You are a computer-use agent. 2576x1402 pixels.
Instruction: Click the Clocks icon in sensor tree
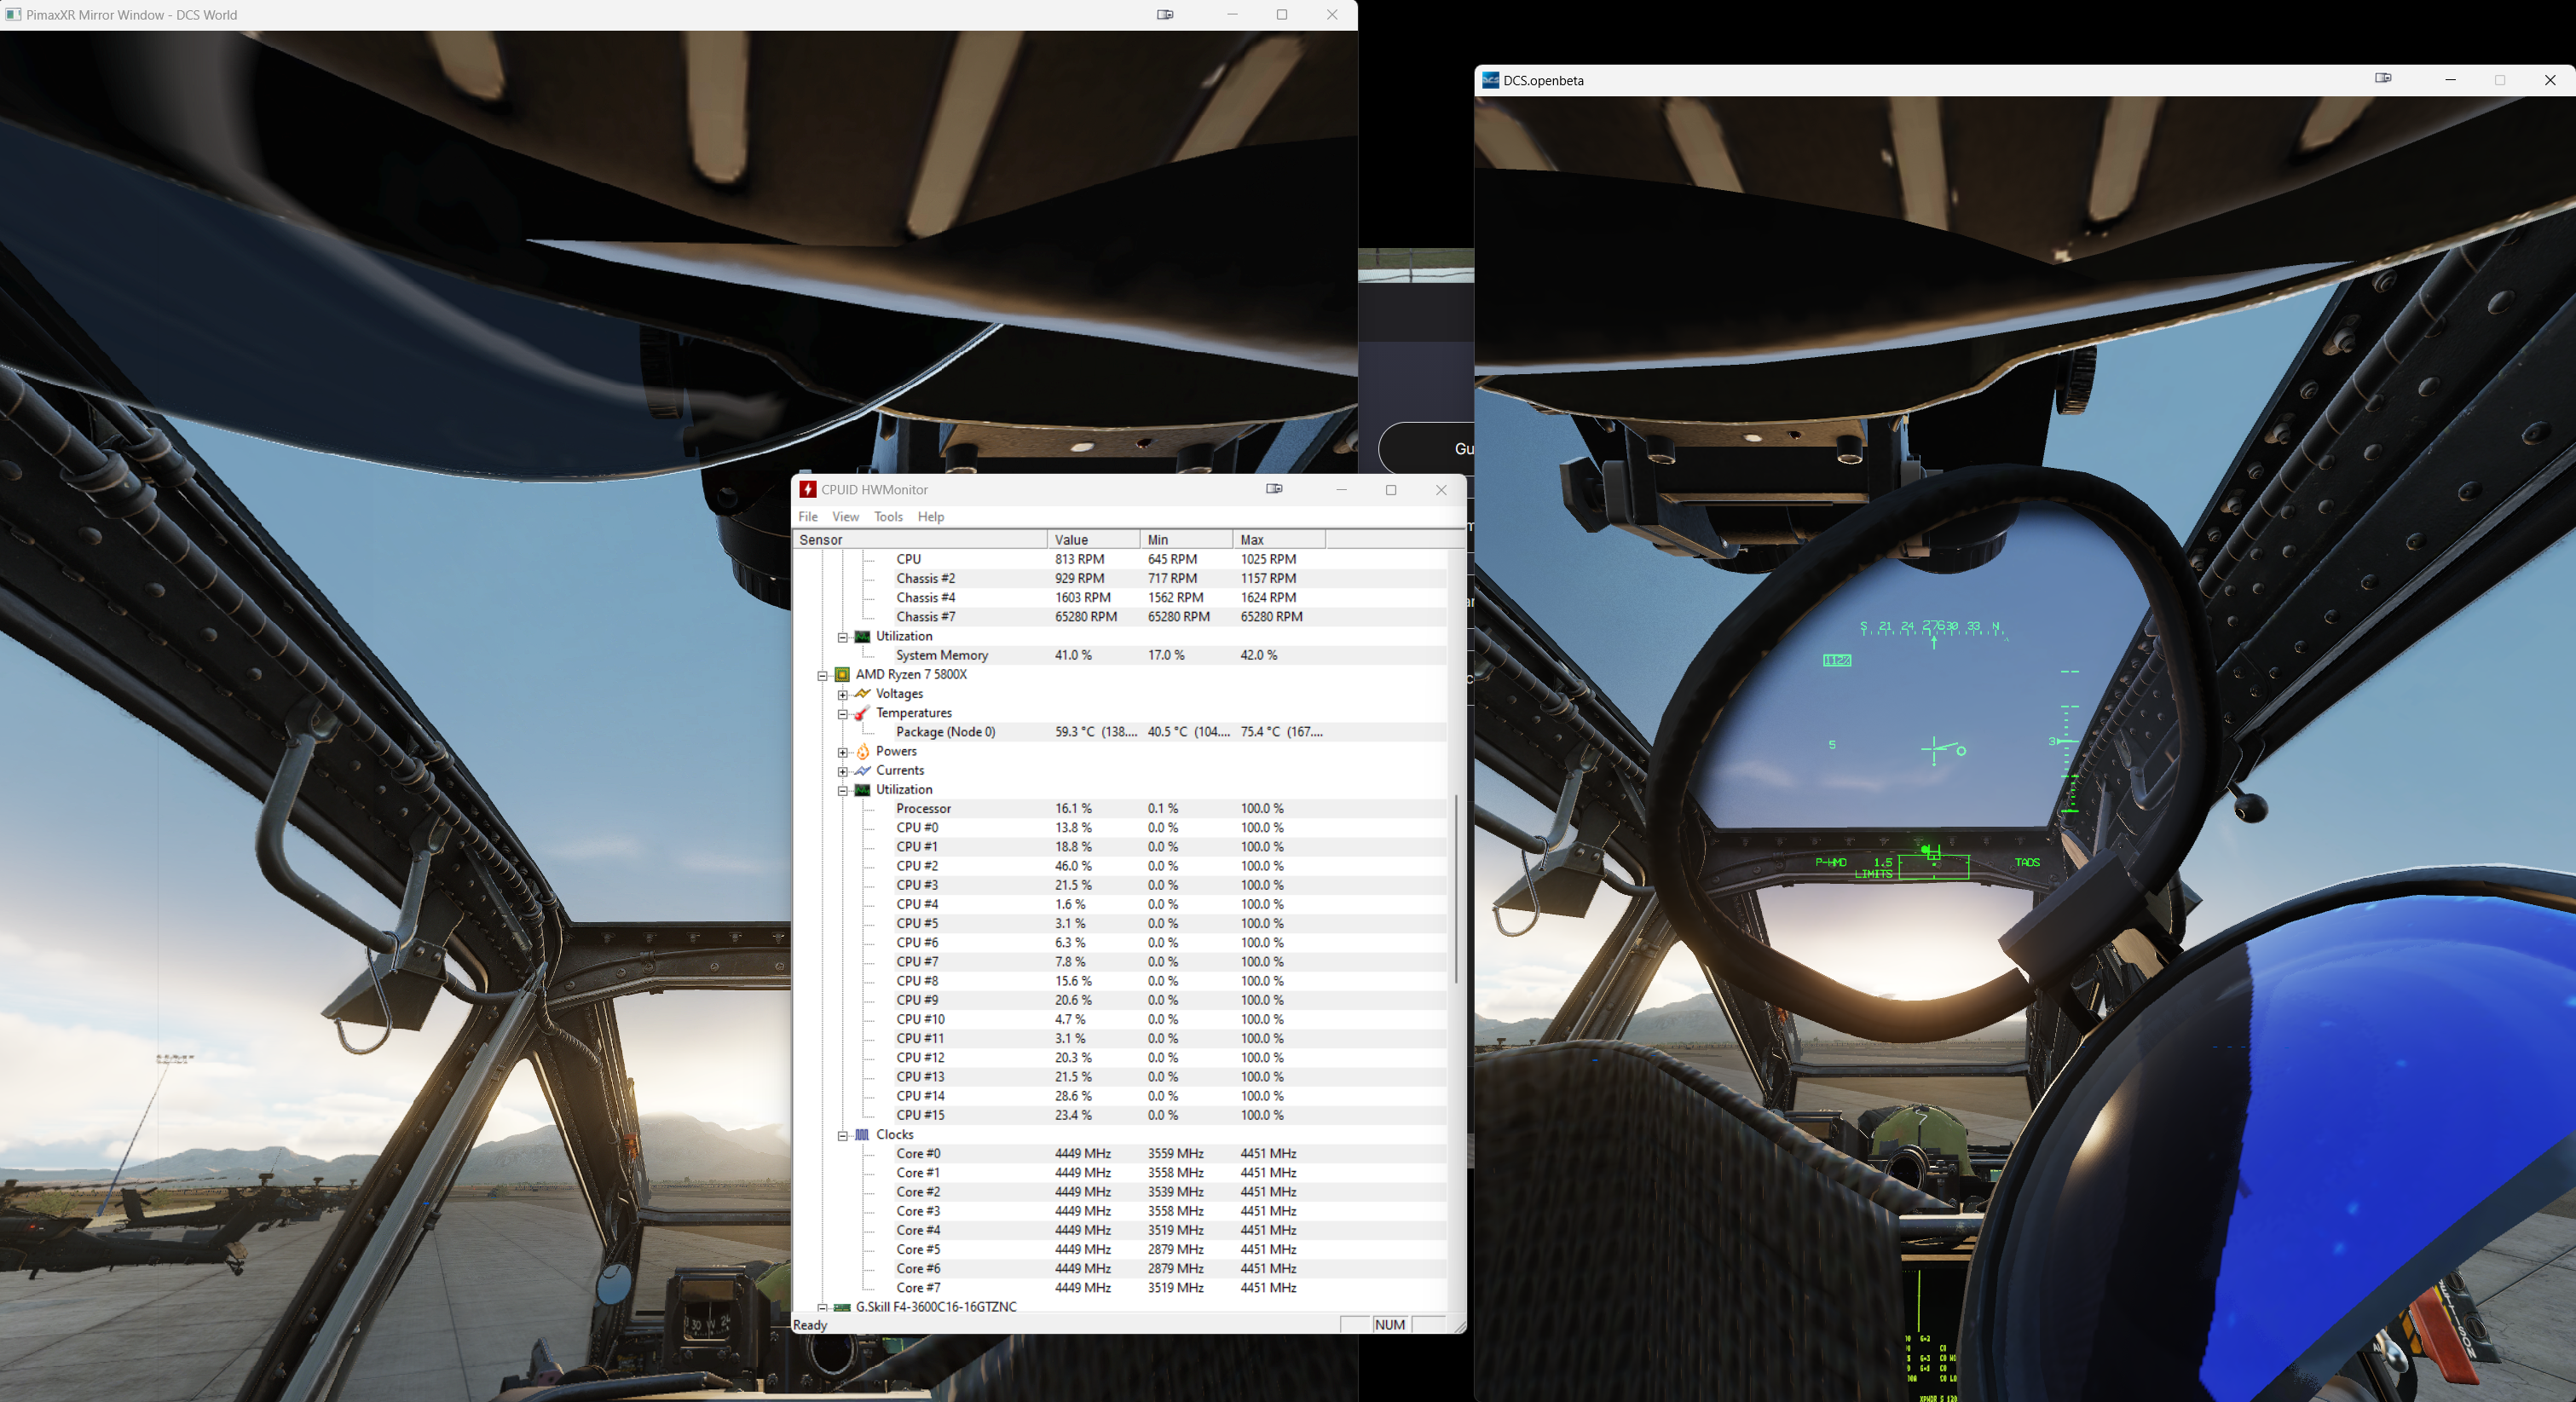click(x=862, y=1134)
